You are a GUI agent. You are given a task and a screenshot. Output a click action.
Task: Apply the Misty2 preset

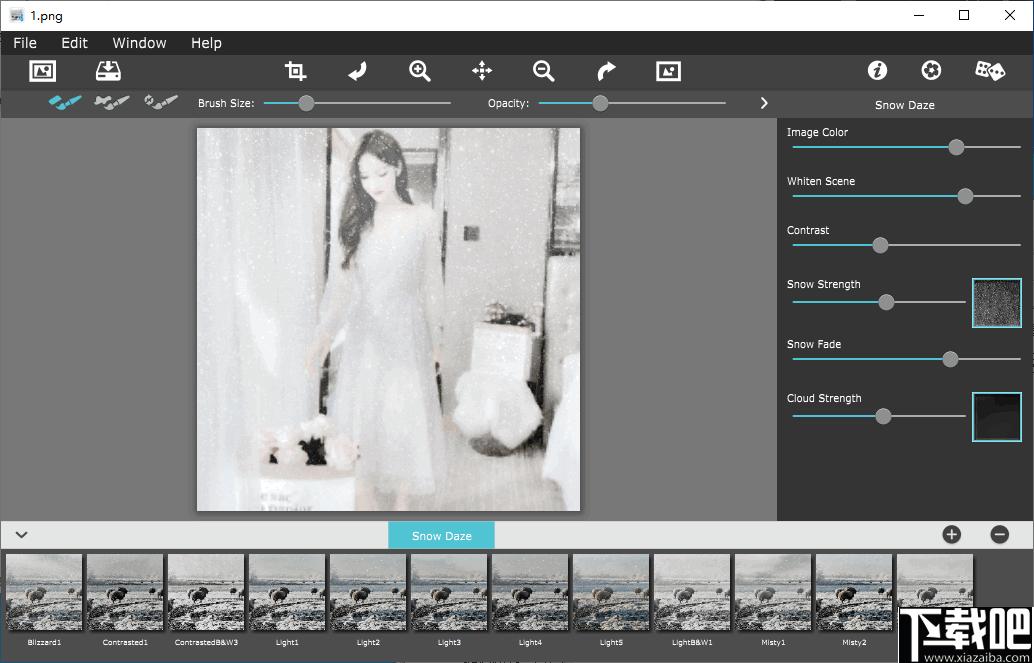(x=854, y=593)
